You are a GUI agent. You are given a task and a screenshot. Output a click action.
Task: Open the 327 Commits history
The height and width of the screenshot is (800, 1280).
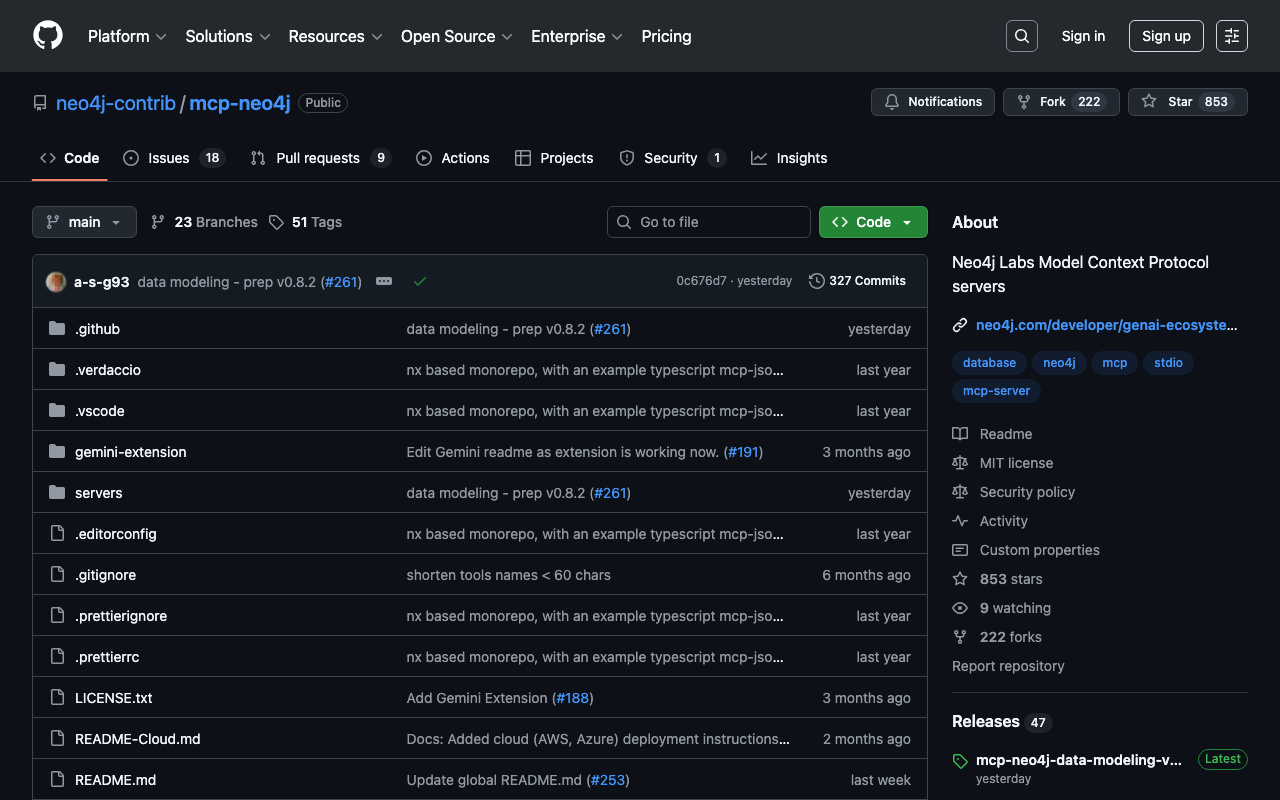(x=857, y=281)
